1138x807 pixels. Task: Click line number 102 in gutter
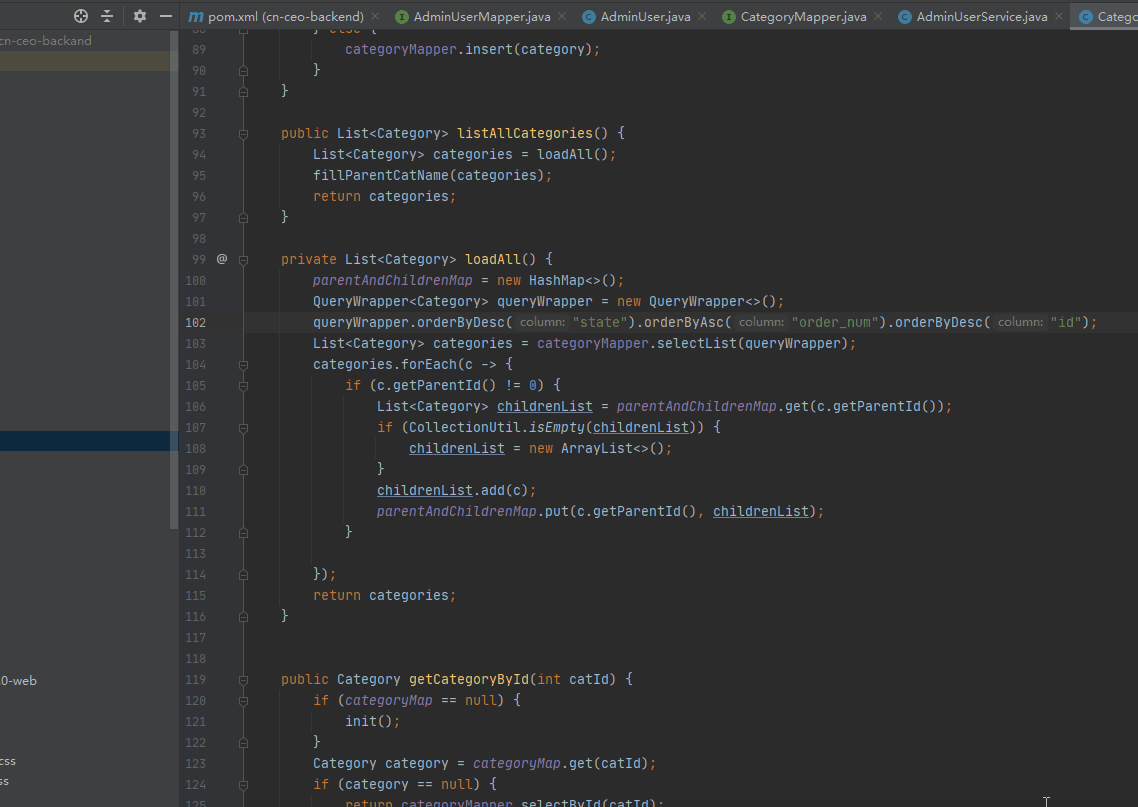(x=195, y=322)
